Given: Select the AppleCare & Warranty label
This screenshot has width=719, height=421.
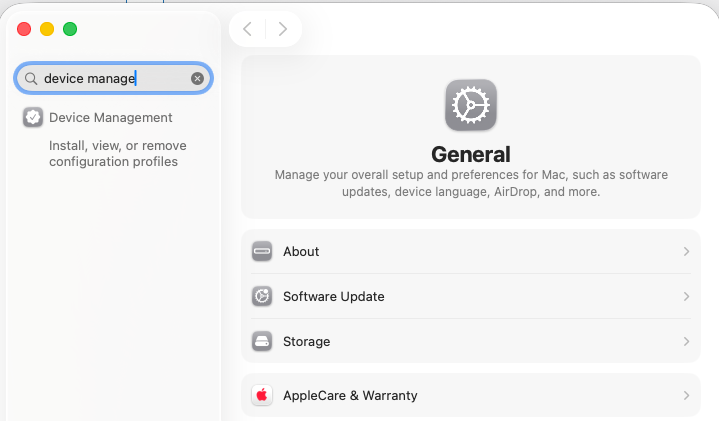Looking at the screenshot, I should pyautogui.click(x=350, y=396).
